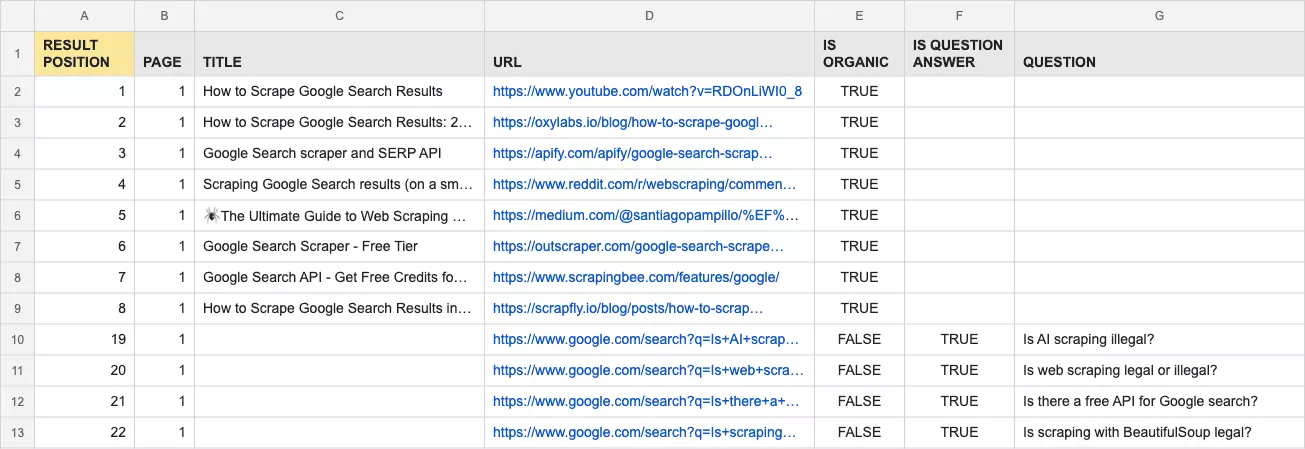The image size is (1305, 449).
Task: Click the IS ORGANIC header cell
Action: [x=859, y=53]
